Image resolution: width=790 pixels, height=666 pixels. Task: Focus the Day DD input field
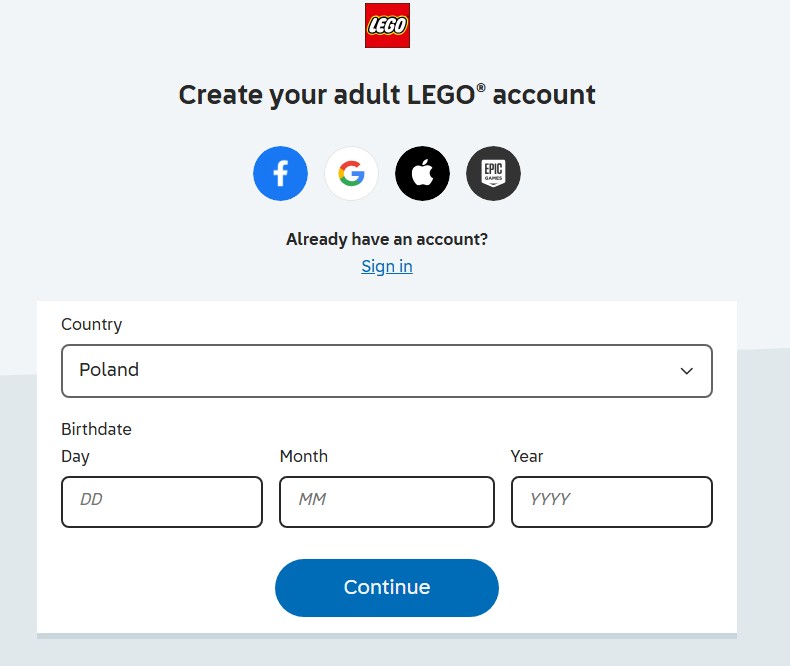point(161,501)
